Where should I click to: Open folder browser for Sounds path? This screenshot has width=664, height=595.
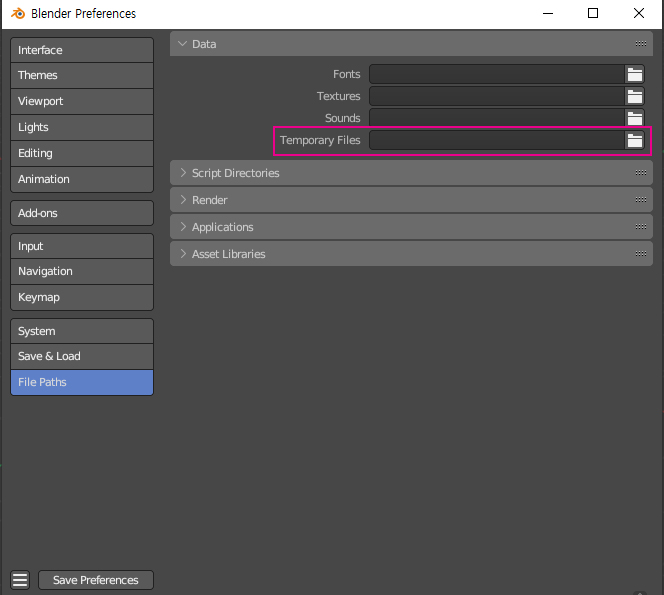pos(634,118)
